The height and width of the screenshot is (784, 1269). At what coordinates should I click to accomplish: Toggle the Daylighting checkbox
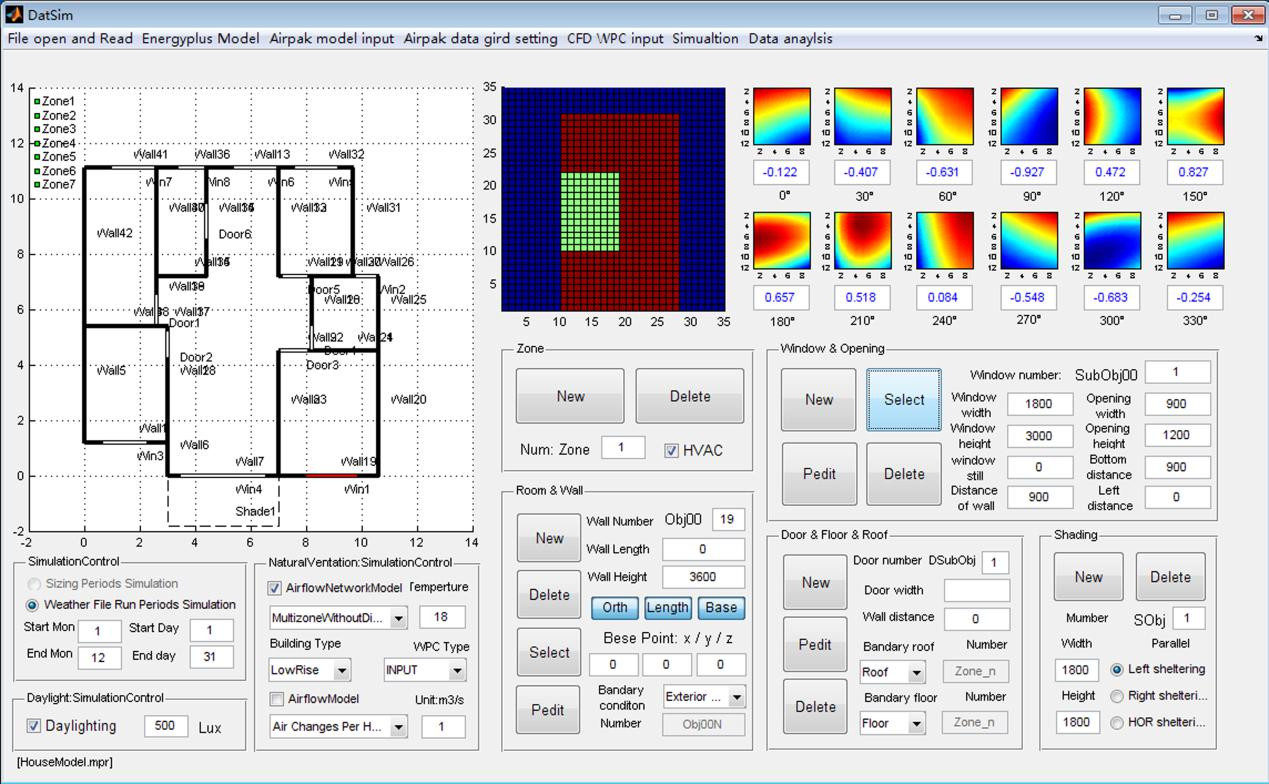point(34,726)
